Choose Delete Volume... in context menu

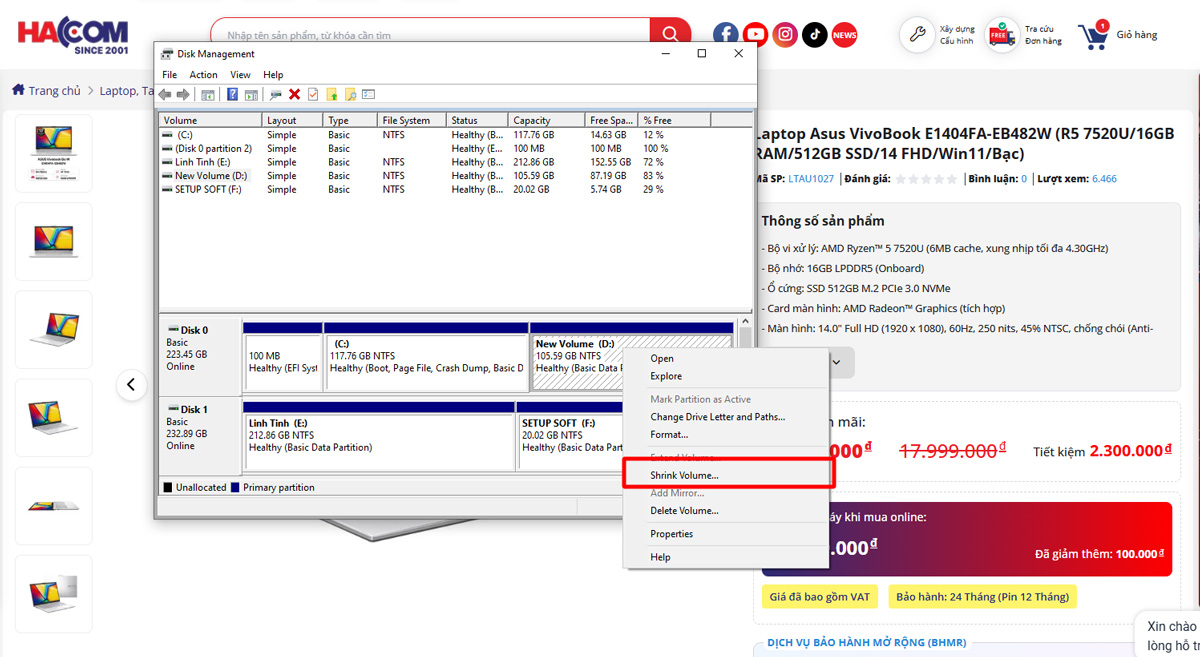(684, 511)
